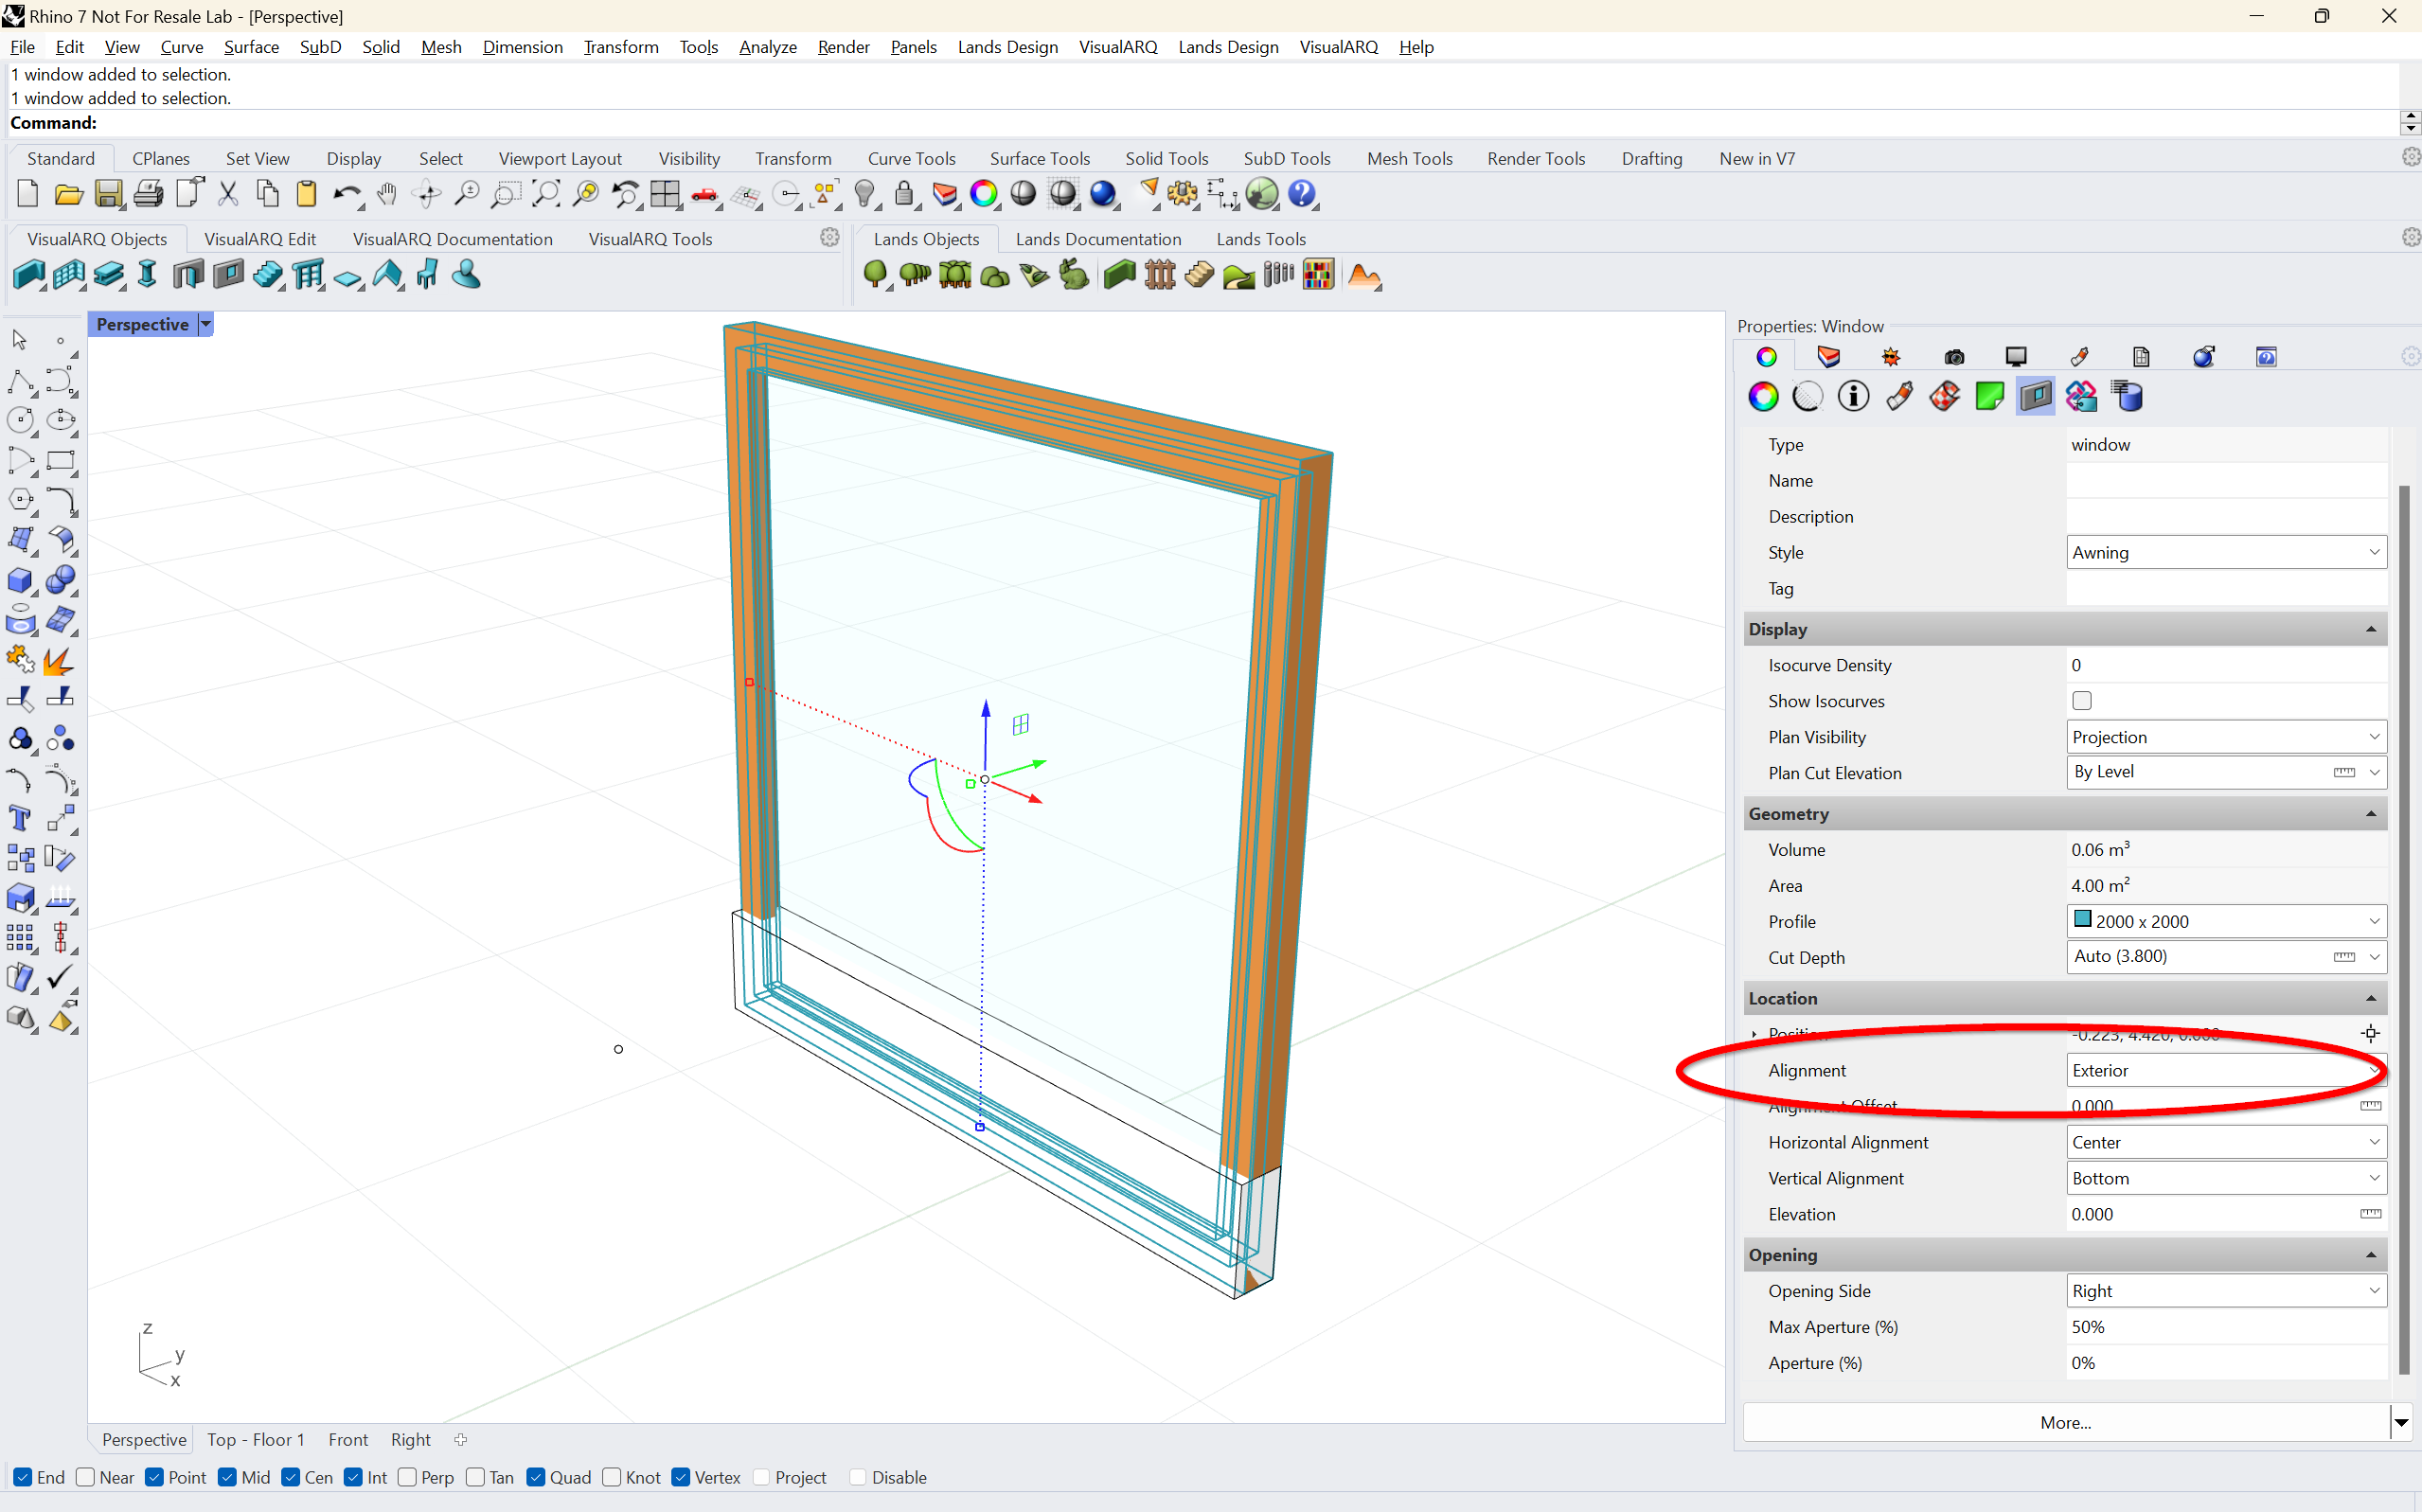Open the Door tool

click(188, 275)
